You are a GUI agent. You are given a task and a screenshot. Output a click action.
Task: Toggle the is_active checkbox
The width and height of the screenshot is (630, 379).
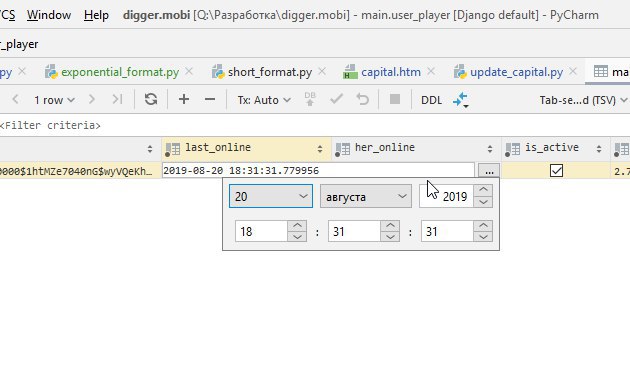pyautogui.click(x=556, y=170)
